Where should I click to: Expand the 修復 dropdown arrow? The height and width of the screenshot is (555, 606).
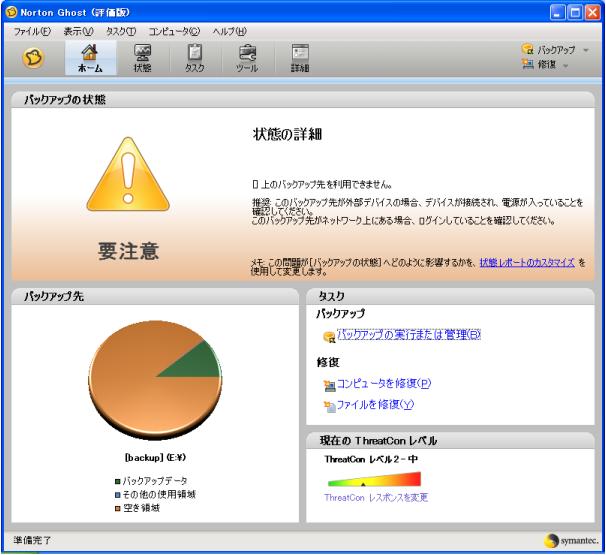pos(565,65)
